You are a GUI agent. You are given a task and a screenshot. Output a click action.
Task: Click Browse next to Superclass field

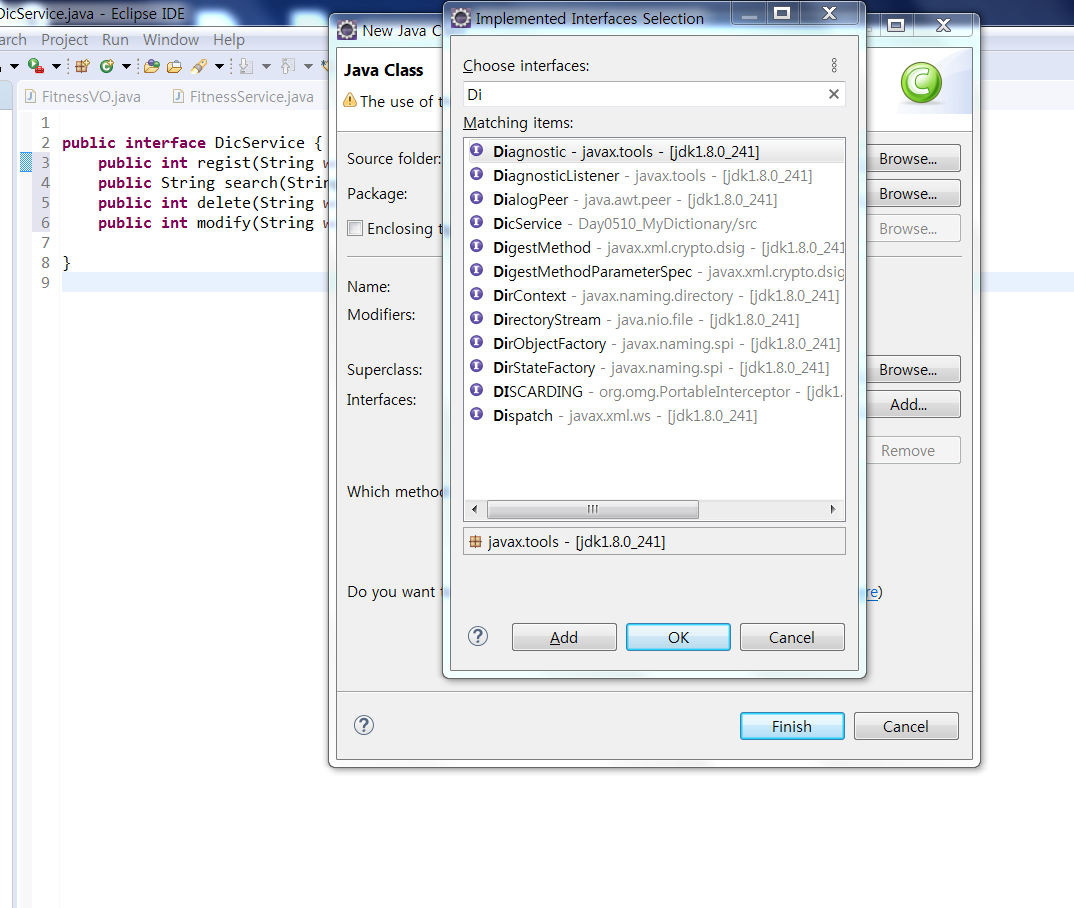[x=913, y=369]
